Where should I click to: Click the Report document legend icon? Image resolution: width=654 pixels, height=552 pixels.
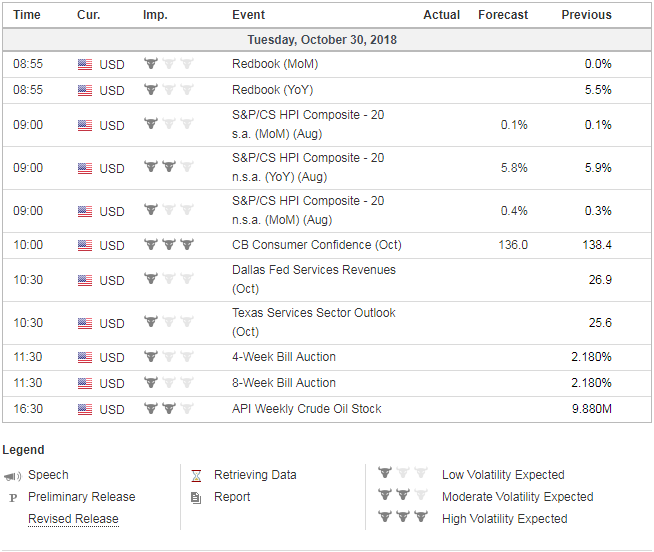[196, 497]
